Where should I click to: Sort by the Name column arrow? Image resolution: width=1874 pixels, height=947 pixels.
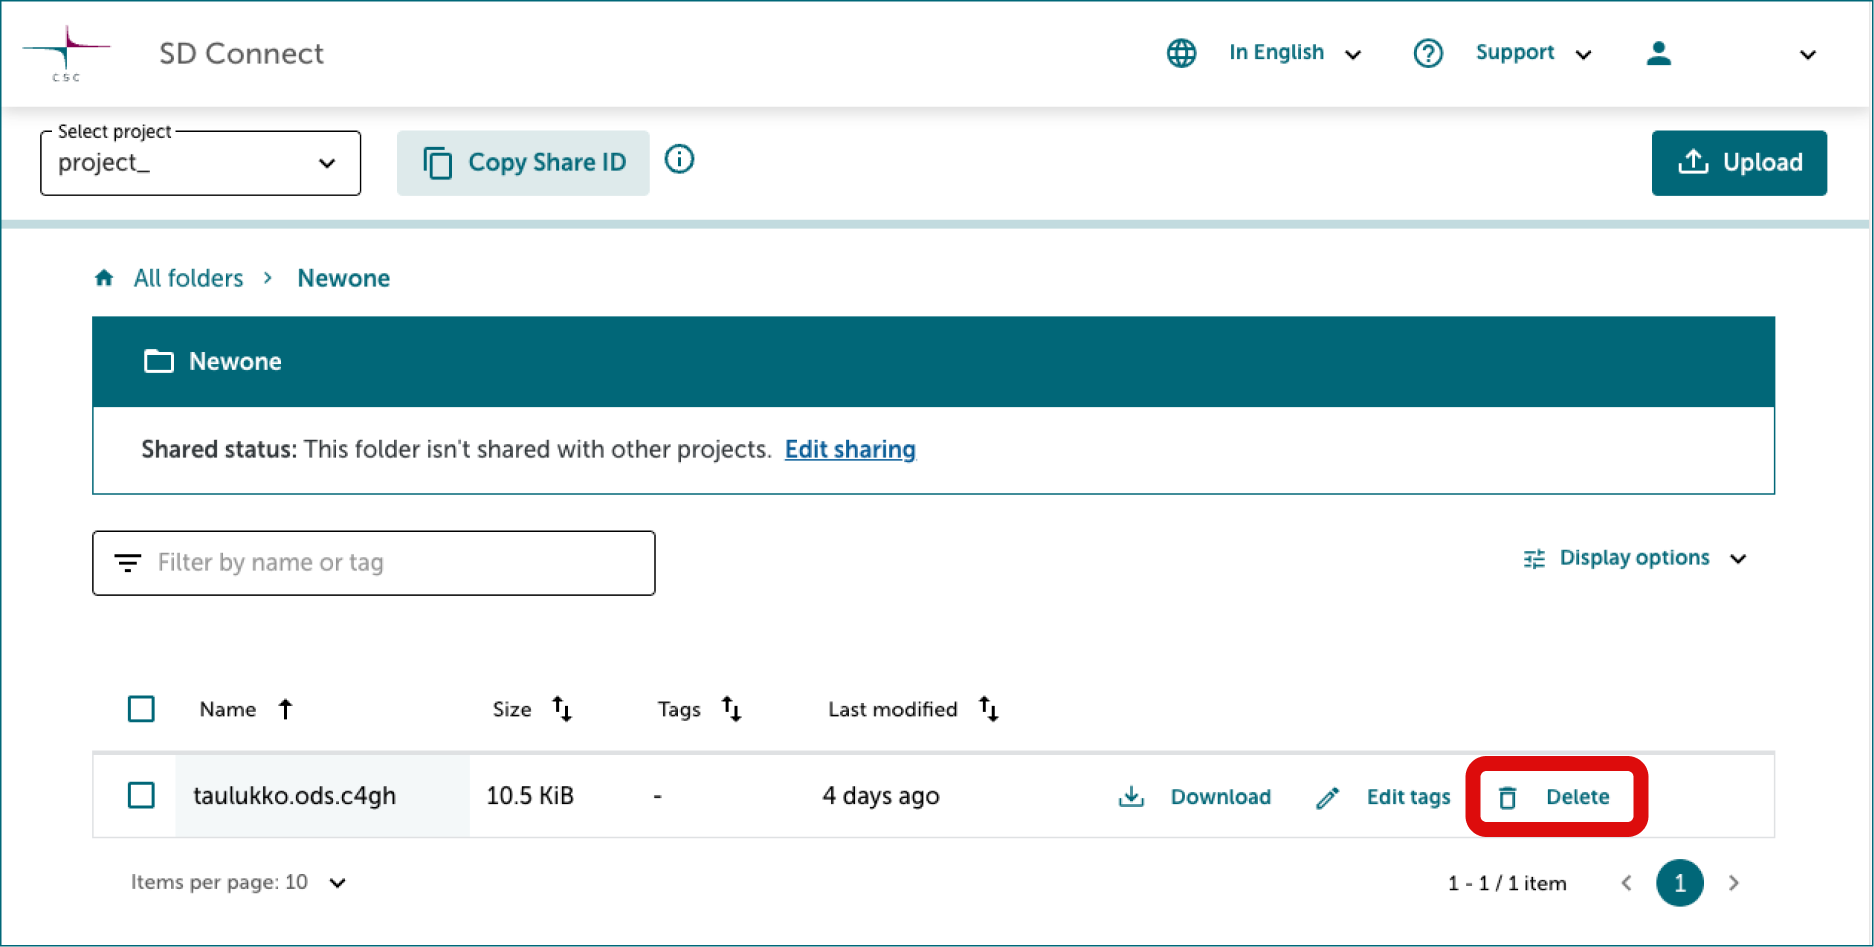coord(286,709)
